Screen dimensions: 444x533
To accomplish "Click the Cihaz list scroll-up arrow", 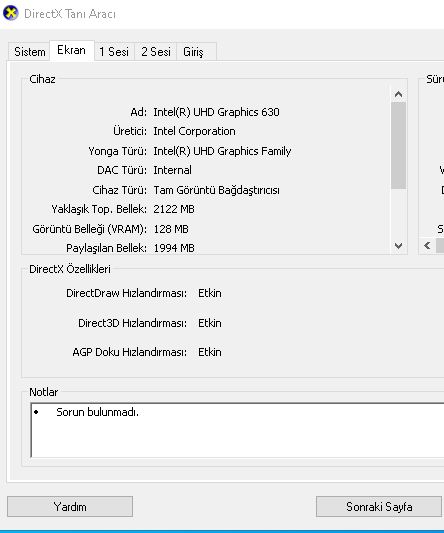I will pos(398,94).
